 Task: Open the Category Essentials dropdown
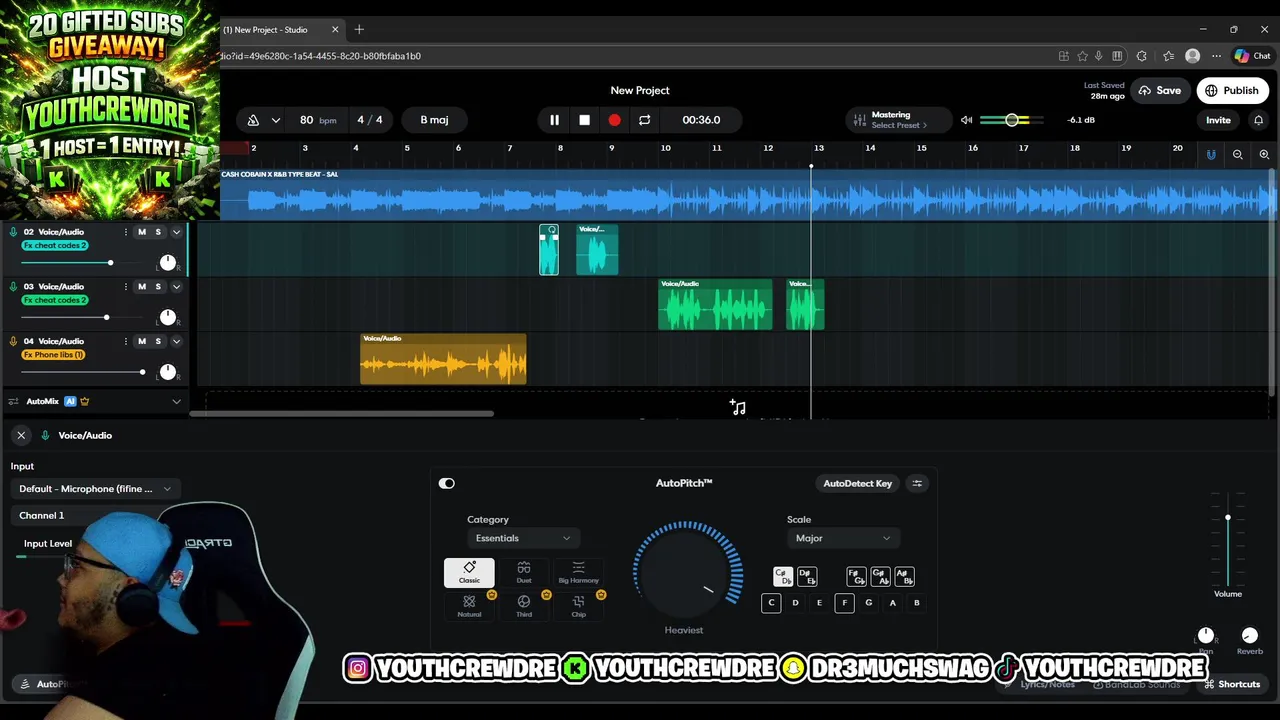point(523,539)
